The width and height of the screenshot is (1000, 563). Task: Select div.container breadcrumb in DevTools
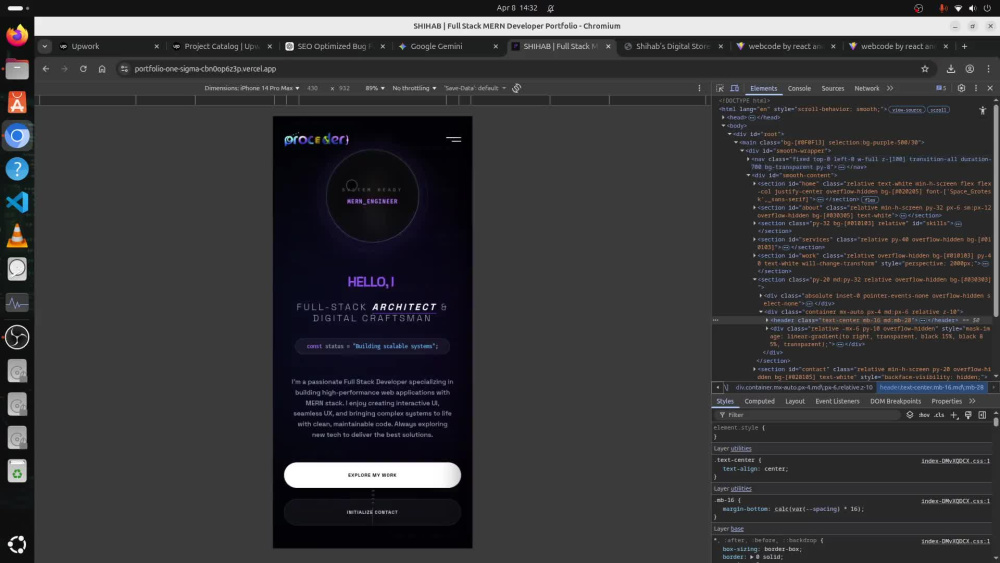[x=804, y=388]
